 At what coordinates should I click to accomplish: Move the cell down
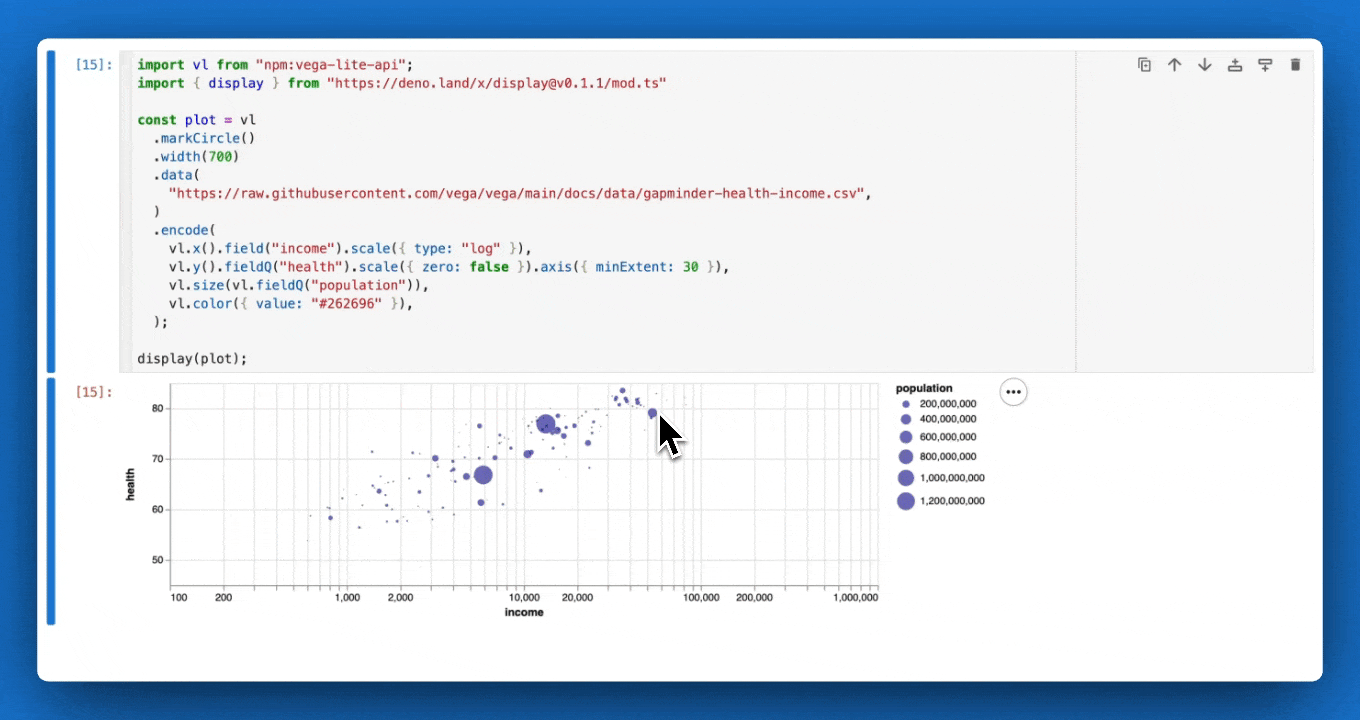tap(1204, 64)
